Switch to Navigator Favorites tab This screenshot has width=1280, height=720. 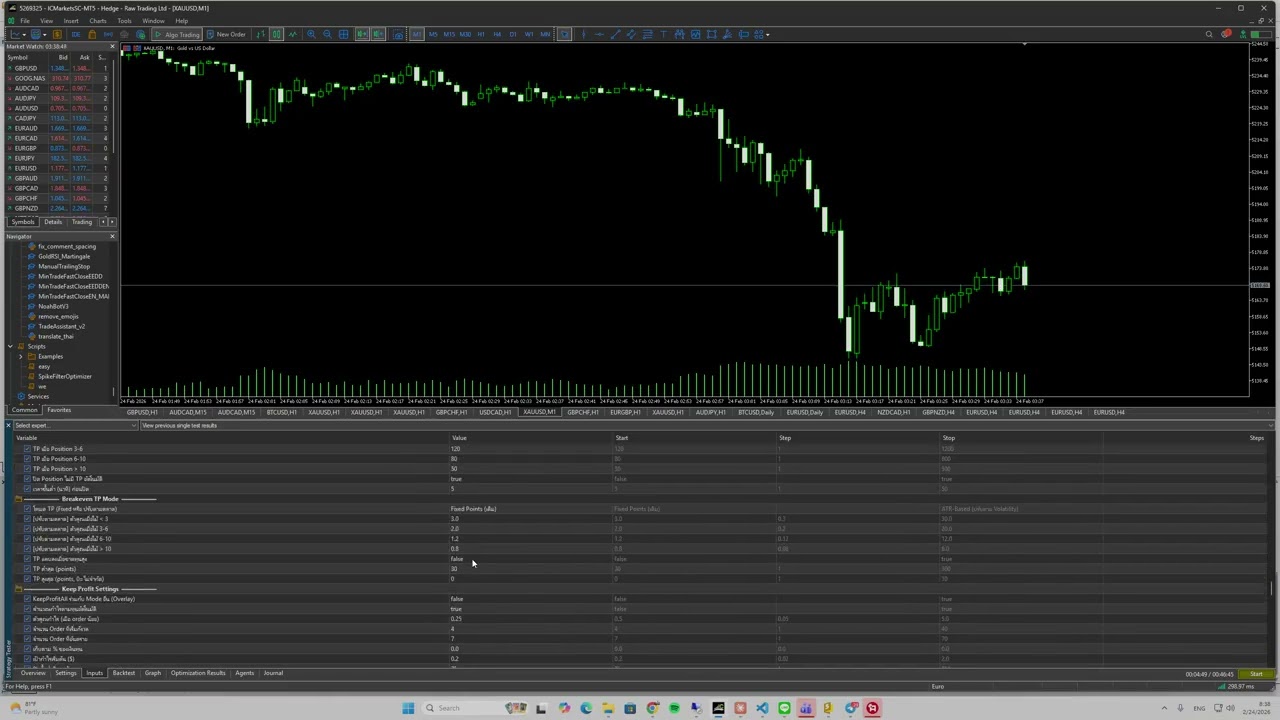(59, 410)
